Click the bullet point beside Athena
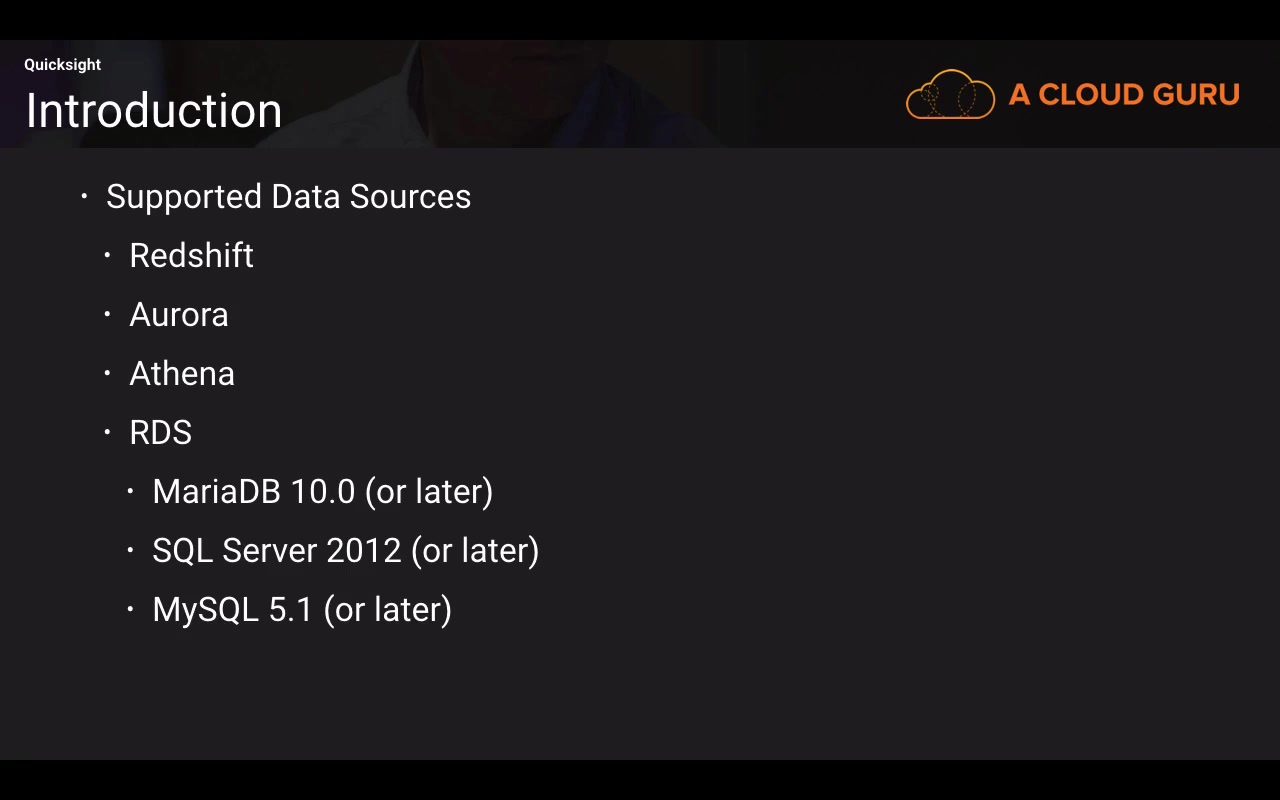Viewport: 1280px width, 800px height. pos(107,373)
